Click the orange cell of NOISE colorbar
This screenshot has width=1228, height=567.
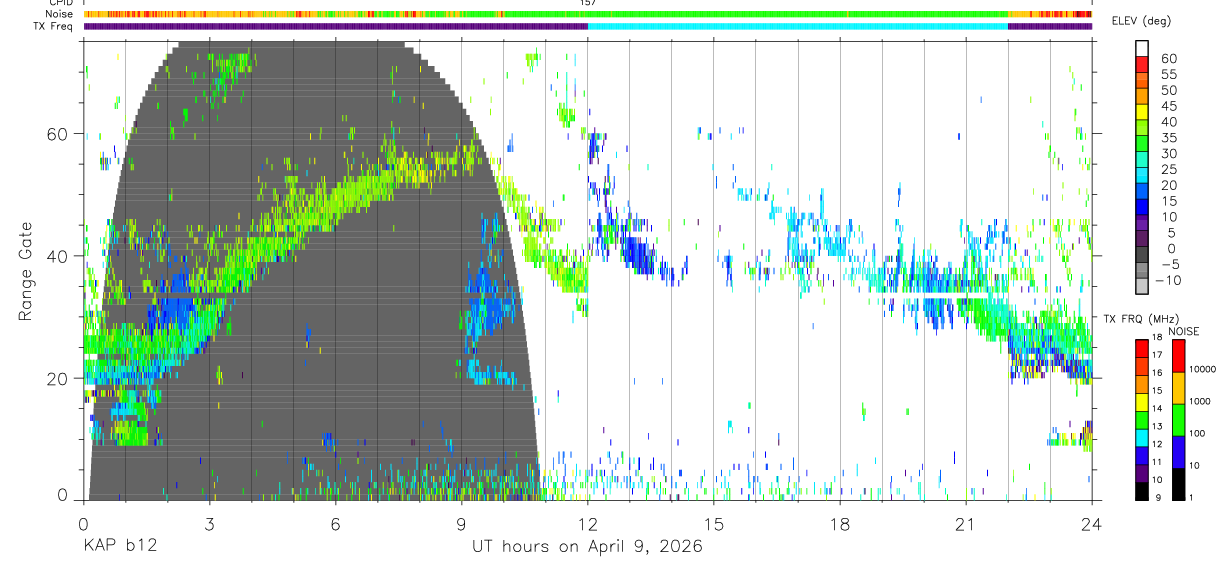pyautogui.click(x=1178, y=388)
